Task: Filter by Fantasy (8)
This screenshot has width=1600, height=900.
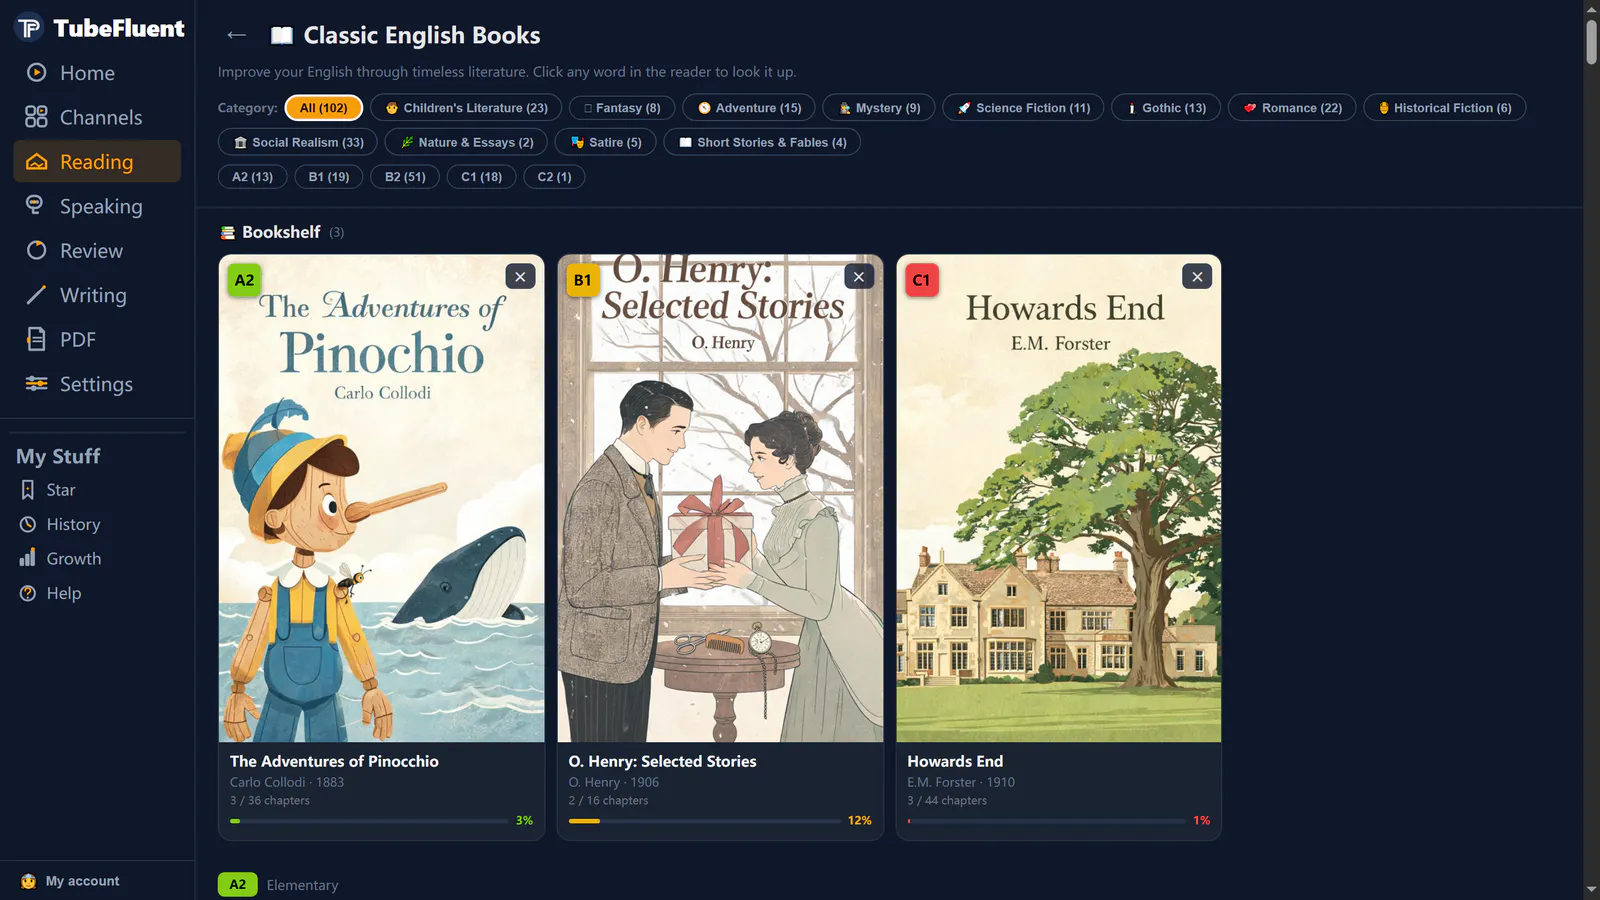Action: 622,108
